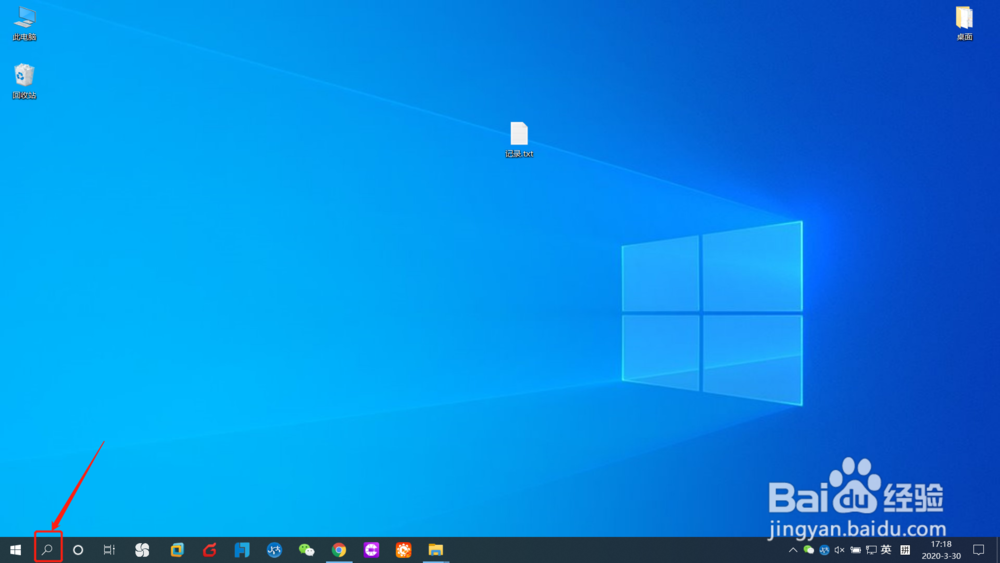Image resolution: width=1000 pixels, height=563 pixels.
Task: Open the blue round taskbar app icon
Action: [274, 550]
